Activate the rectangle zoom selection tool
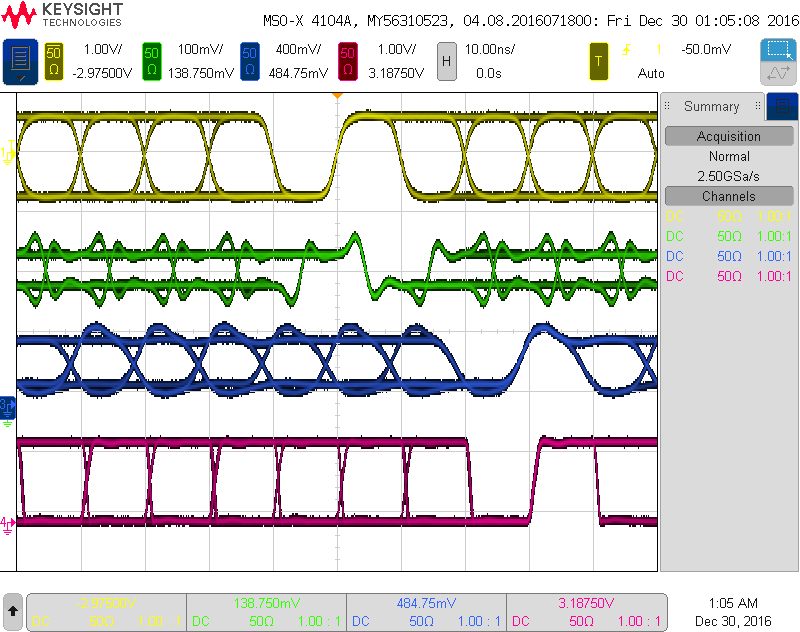This screenshot has height=632, width=800. (x=778, y=50)
